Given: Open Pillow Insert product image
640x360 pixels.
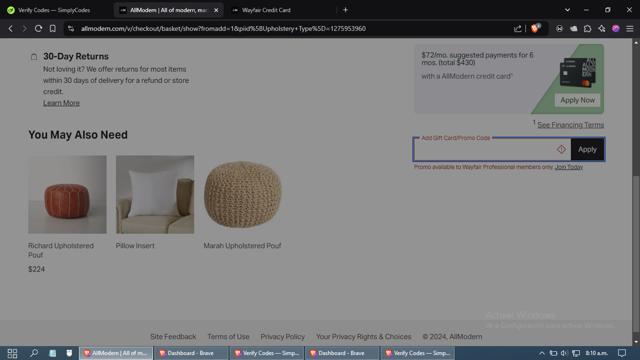Looking at the screenshot, I should (x=155, y=194).
